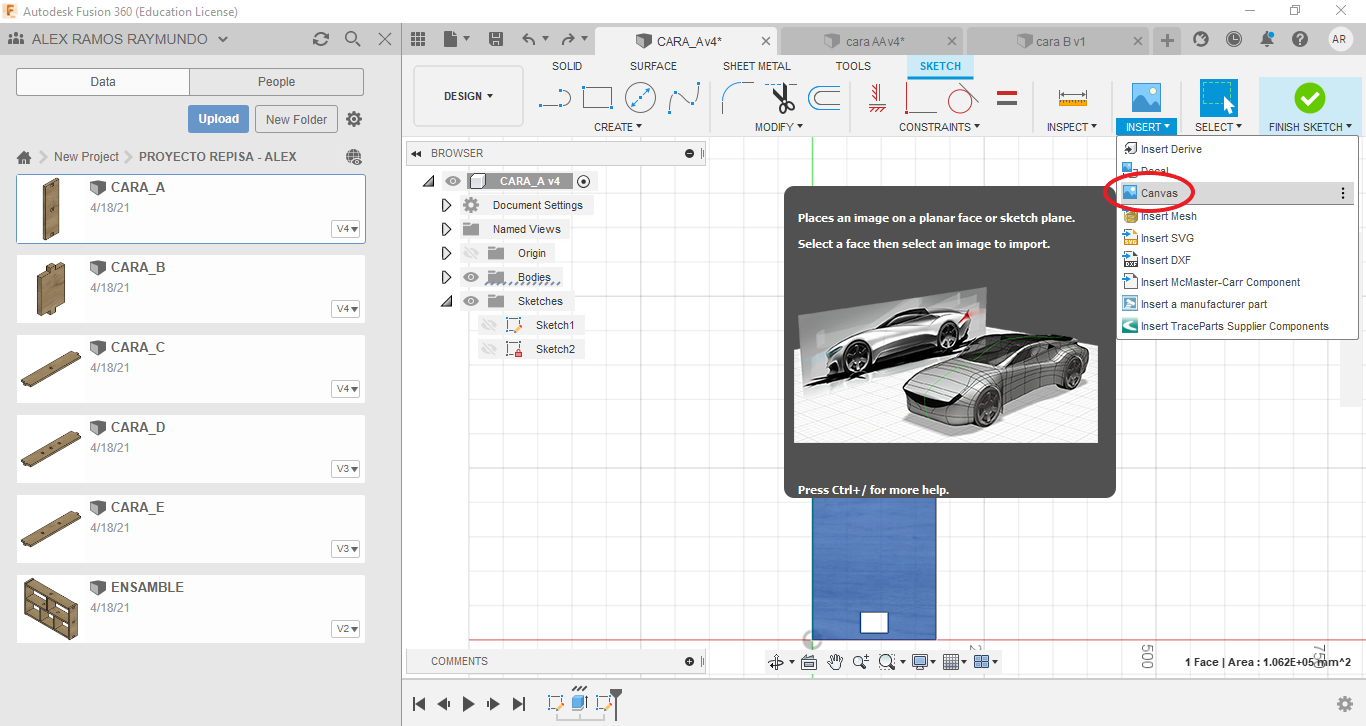Click the Save icon in toolbar
Image resolution: width=1366 pixels, height=726 pixels.
495,39
